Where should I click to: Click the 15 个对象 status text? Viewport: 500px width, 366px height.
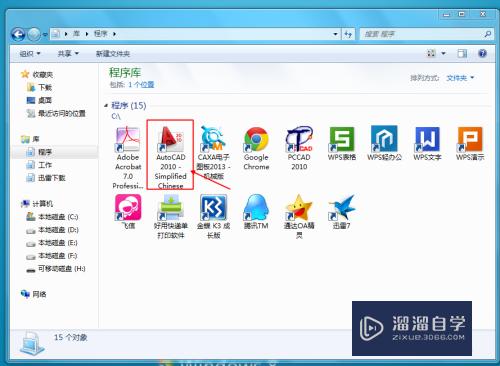coord(70,337)
